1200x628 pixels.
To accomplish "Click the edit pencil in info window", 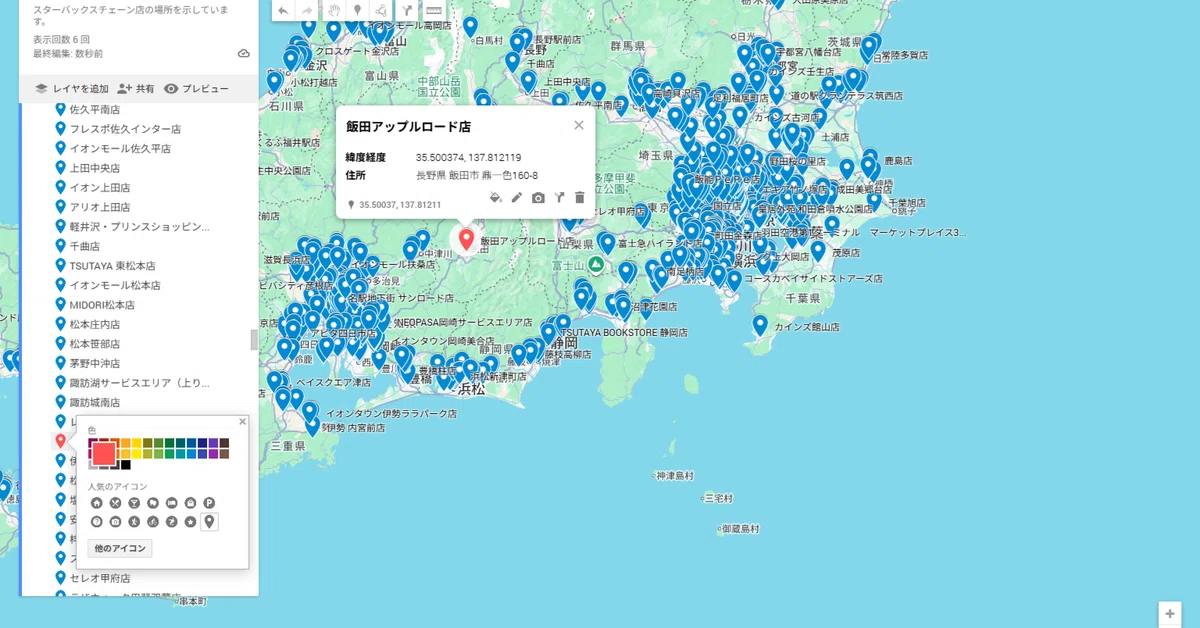I will 517,198.
